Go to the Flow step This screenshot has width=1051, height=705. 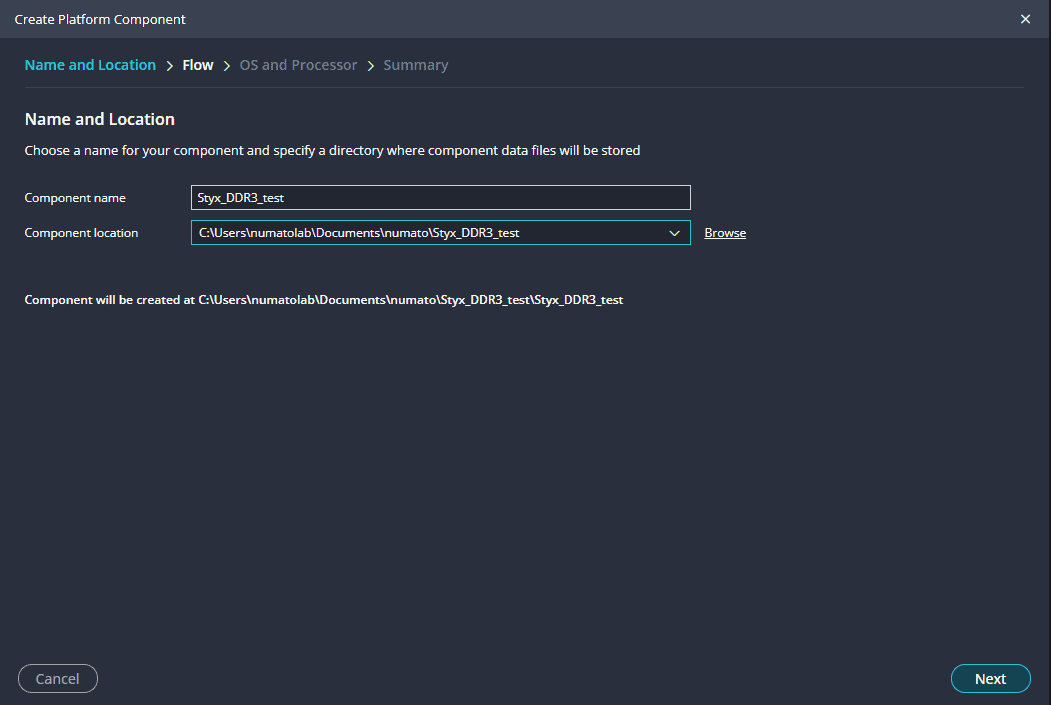(198, 65)
